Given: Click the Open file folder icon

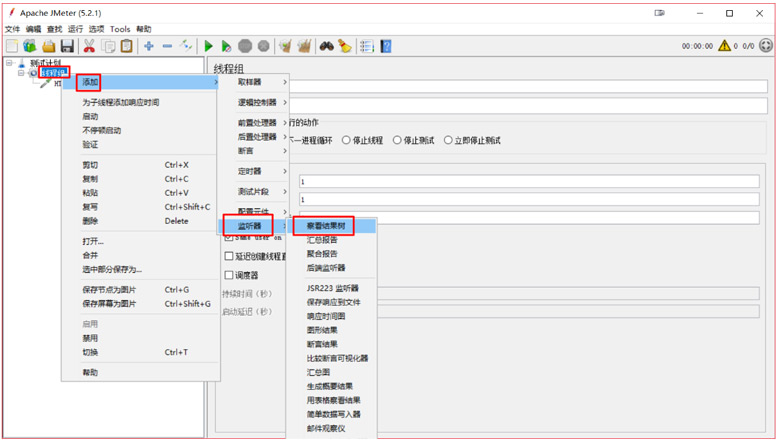Looking at the screenshot, I should 48,46.
